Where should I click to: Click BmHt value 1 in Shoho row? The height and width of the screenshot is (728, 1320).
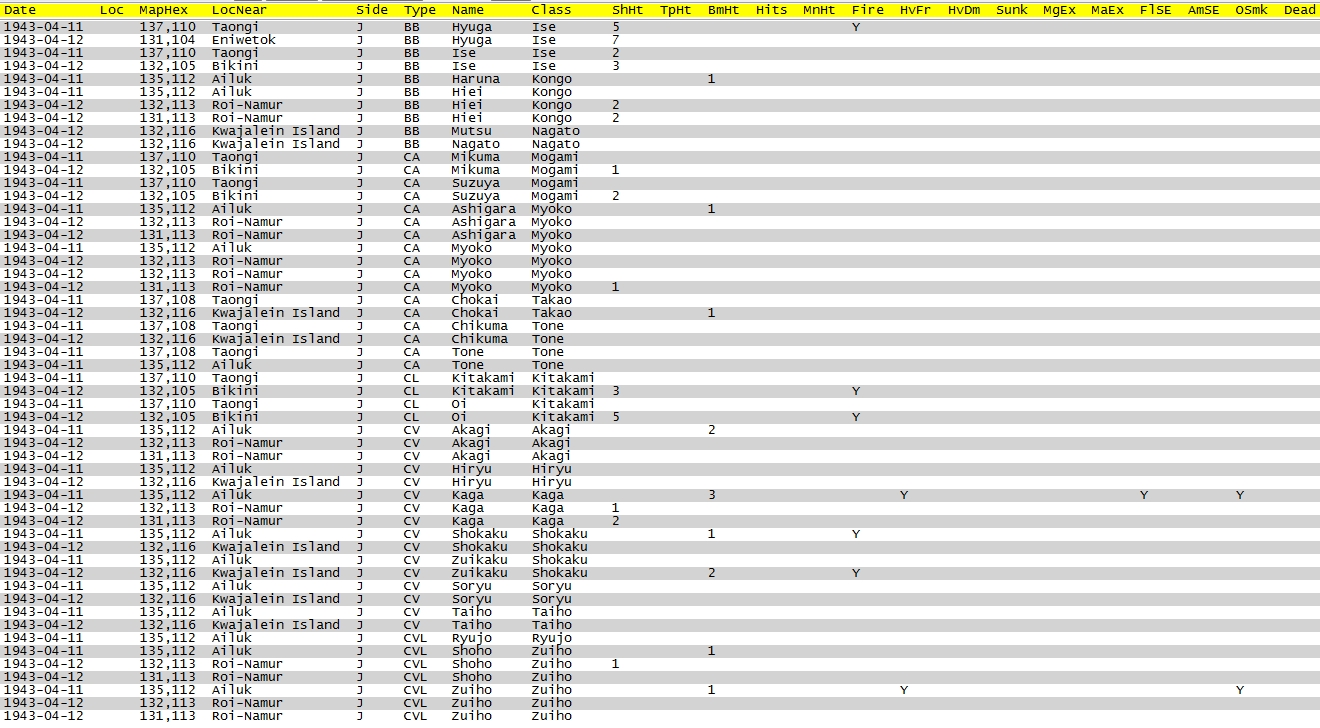[x=712, y=651]
